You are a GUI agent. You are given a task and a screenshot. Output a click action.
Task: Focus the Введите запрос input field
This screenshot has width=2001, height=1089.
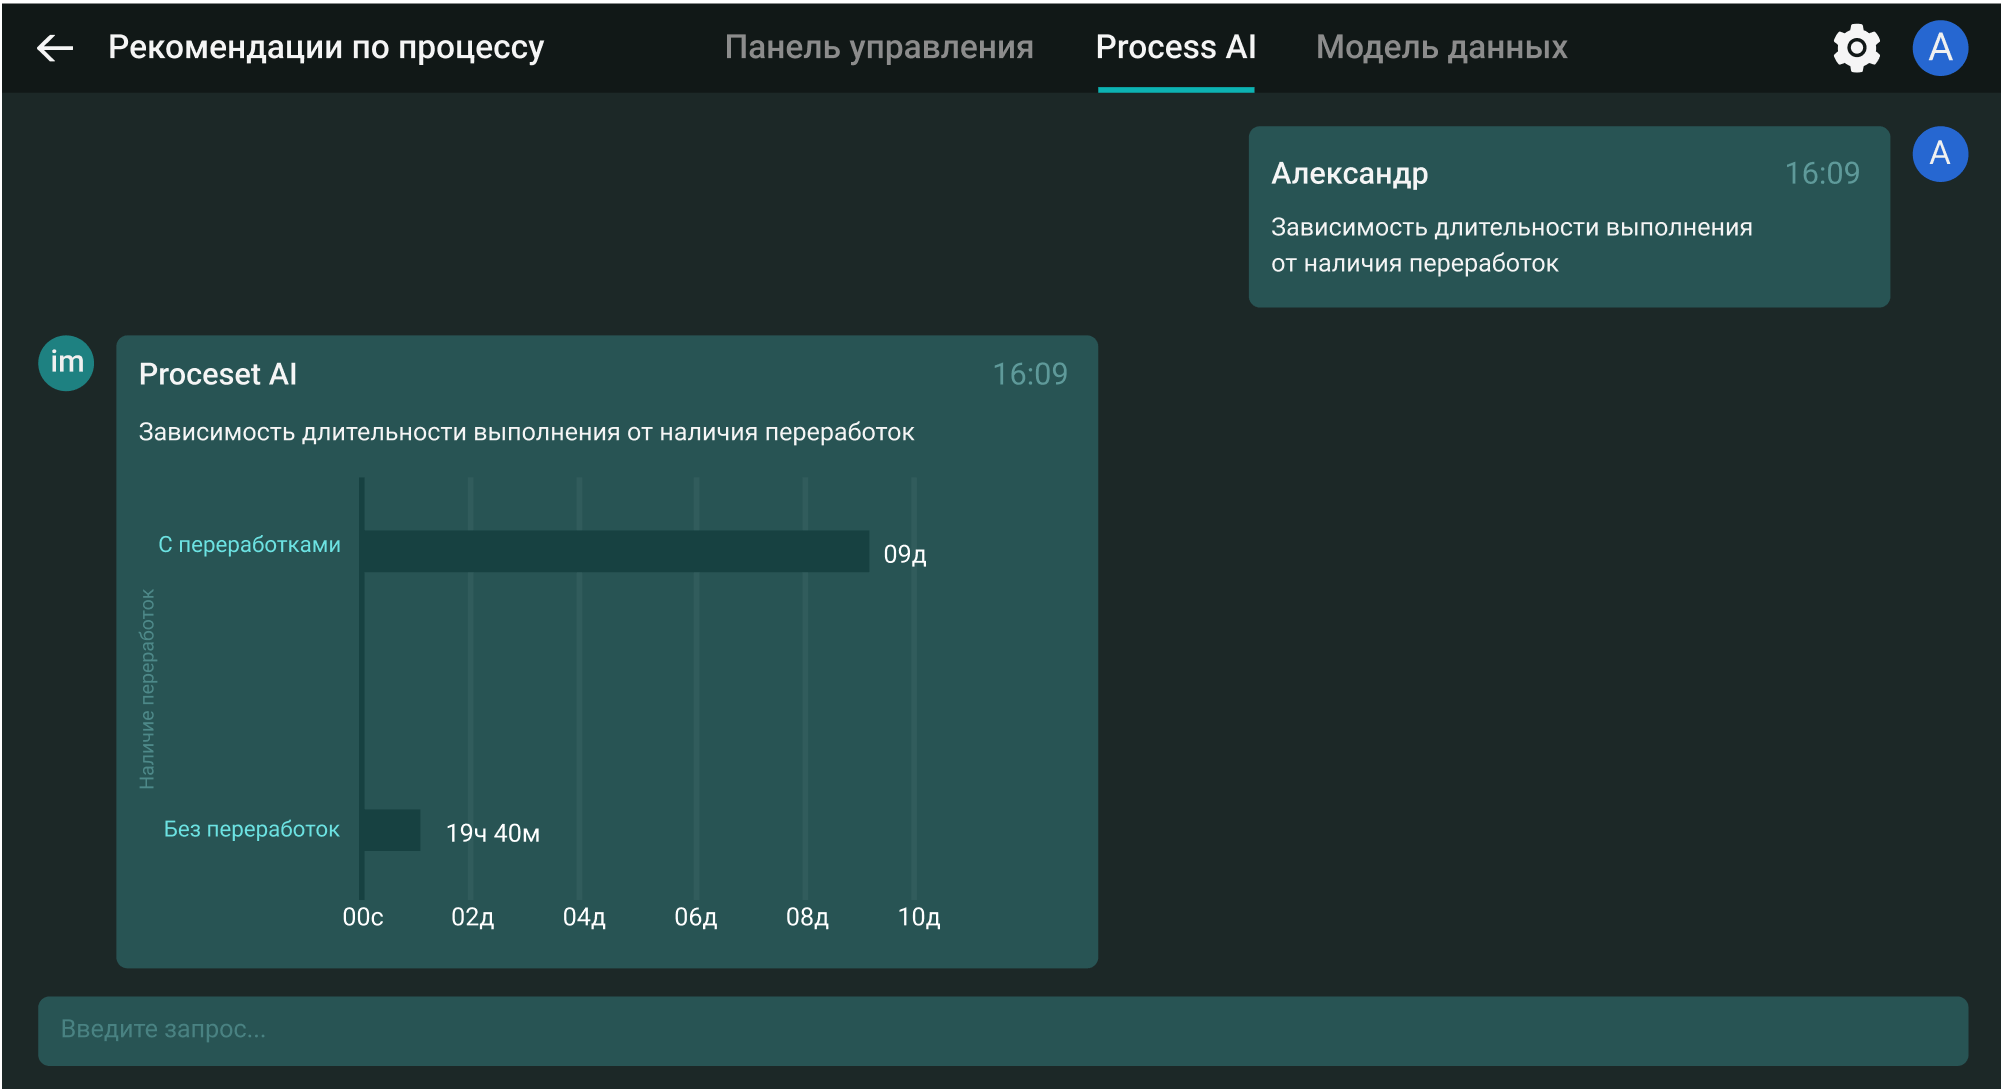pyautogui.click(x=1003, y=1030)
